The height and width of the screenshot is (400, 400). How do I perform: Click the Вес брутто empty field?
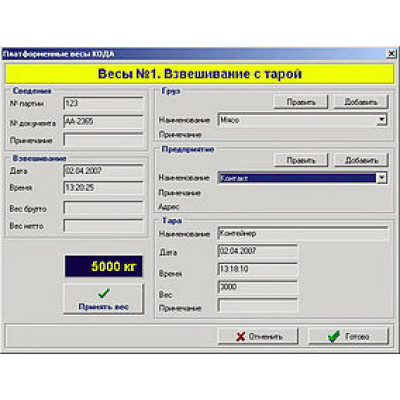click(x=103, y=208)
